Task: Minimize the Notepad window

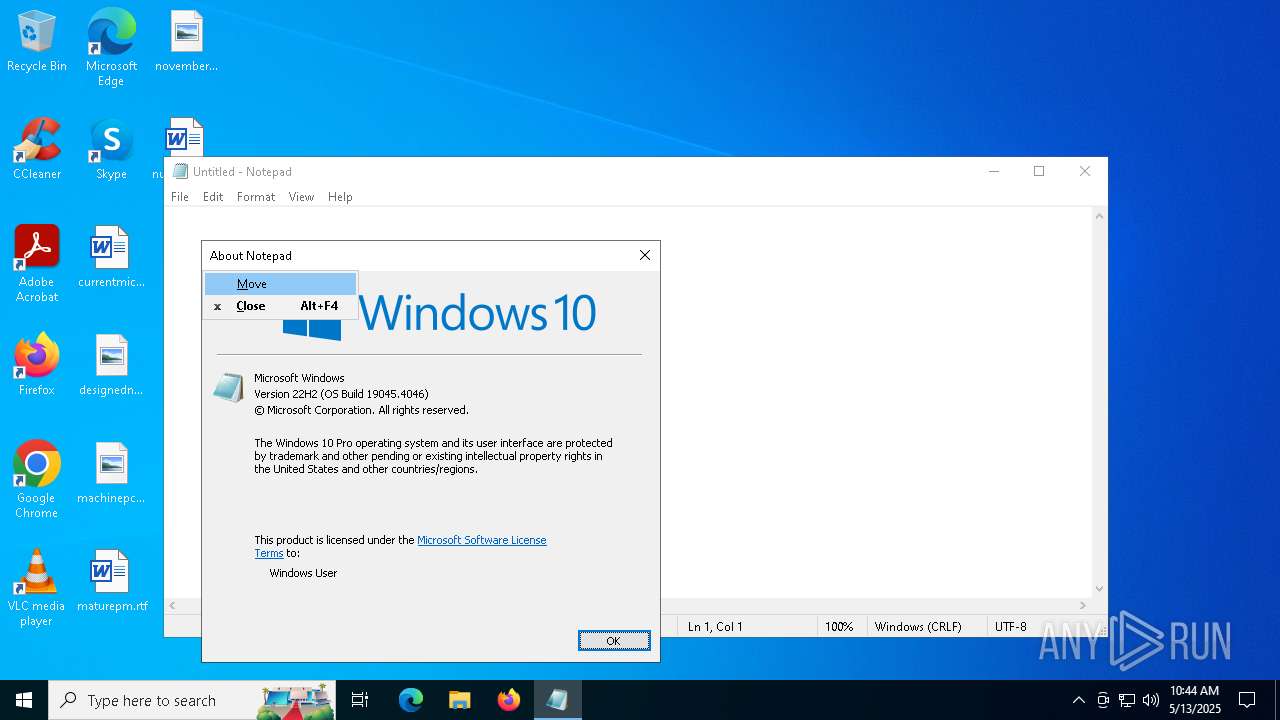Action: (x=994, y=171)
